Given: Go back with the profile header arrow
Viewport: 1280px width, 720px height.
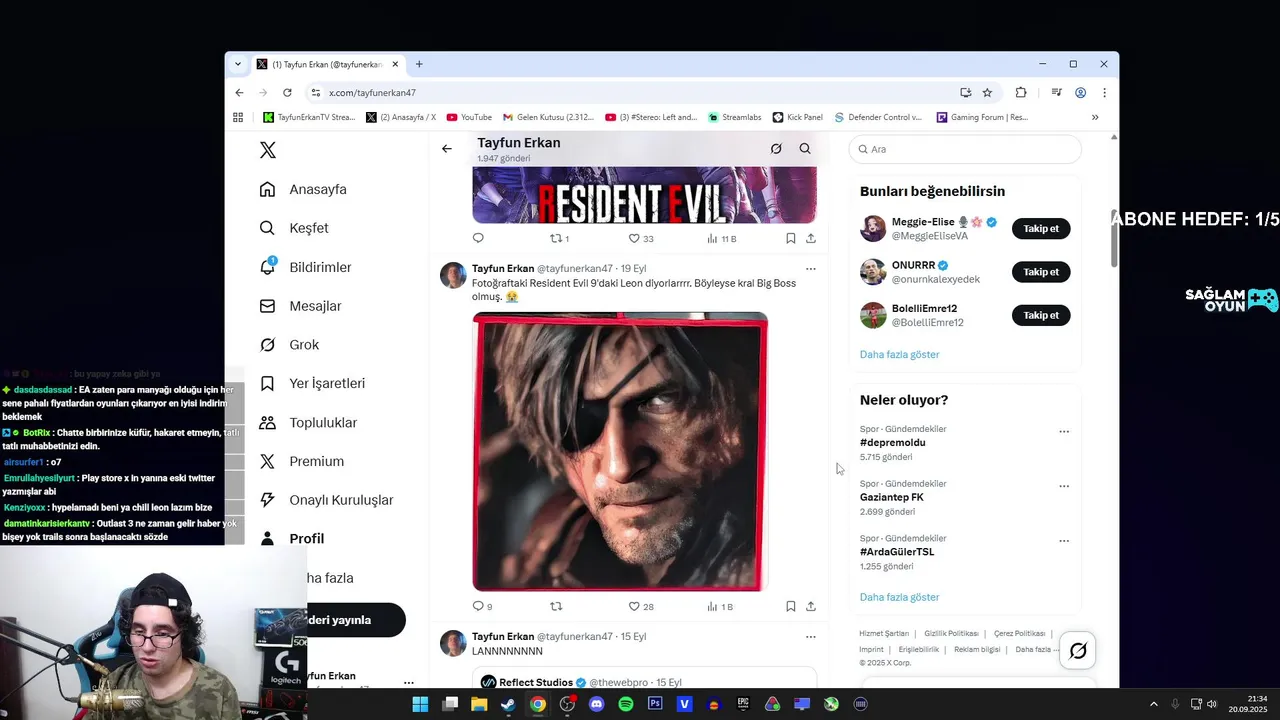Looking at the screenshot, I should (x=447, y=149).
